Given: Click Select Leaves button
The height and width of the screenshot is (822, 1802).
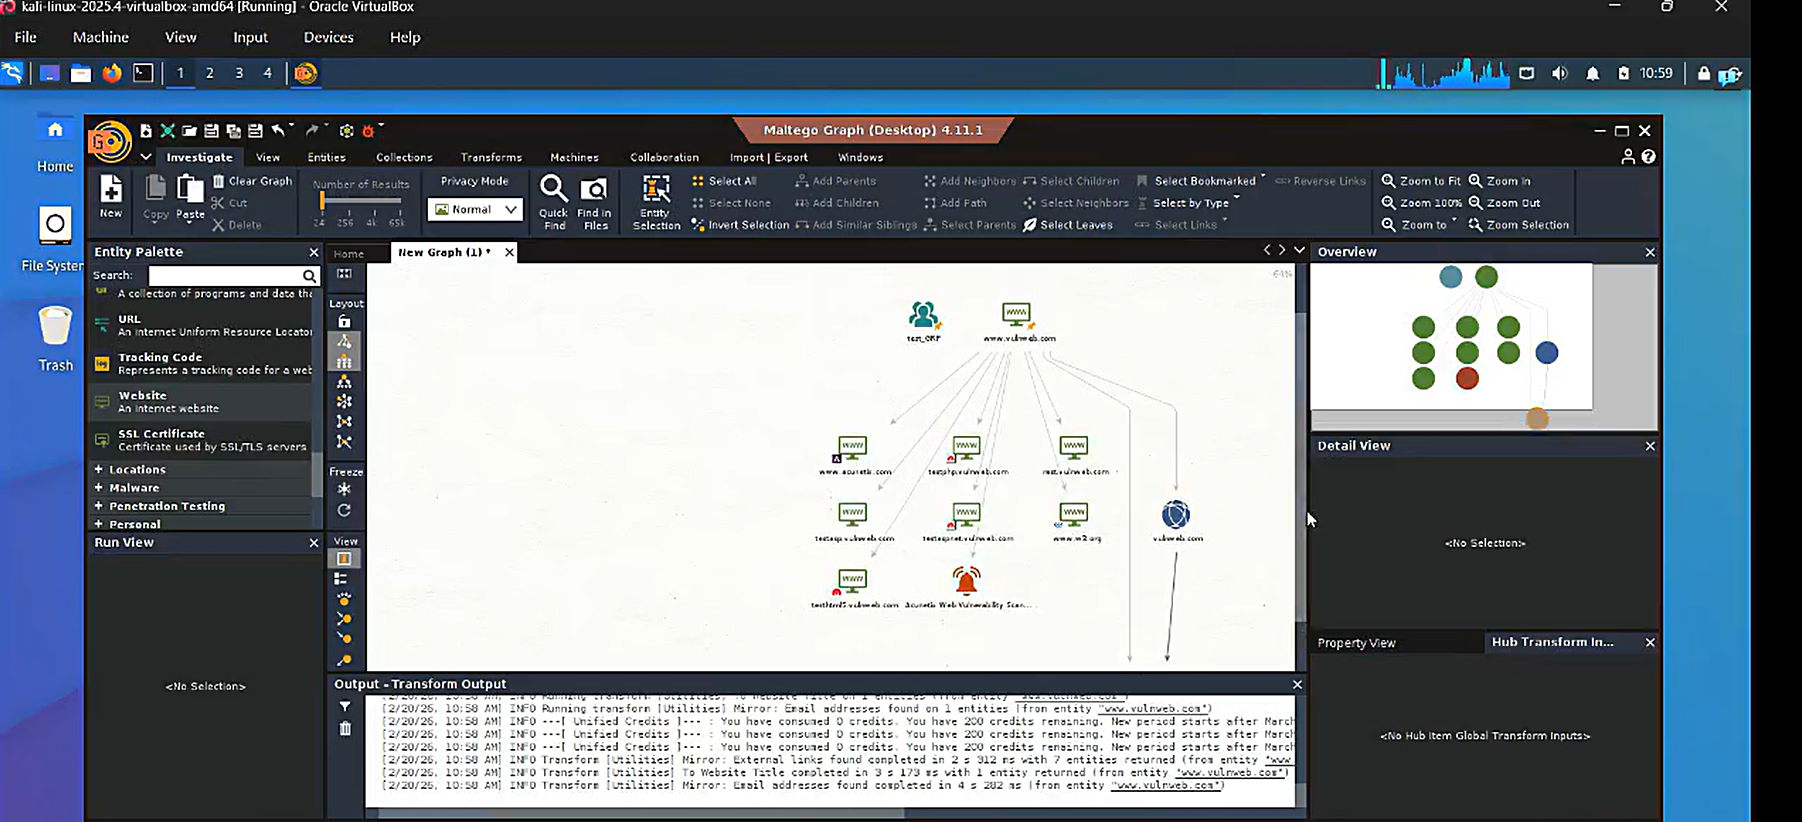Looking at the screenshot, I should tap(1067, 225).
